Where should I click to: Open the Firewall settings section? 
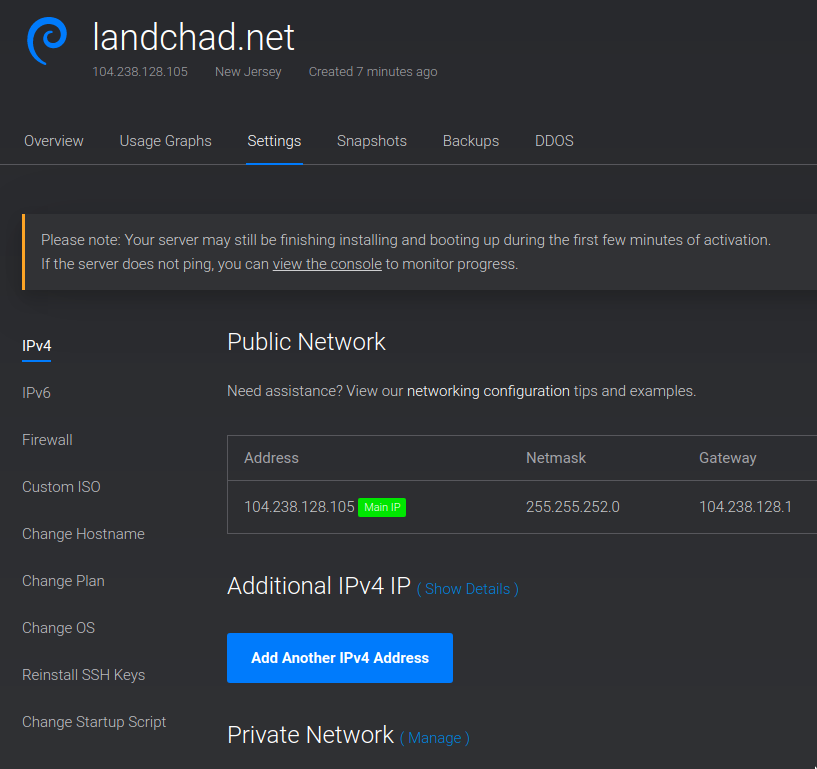coord(47,440)
